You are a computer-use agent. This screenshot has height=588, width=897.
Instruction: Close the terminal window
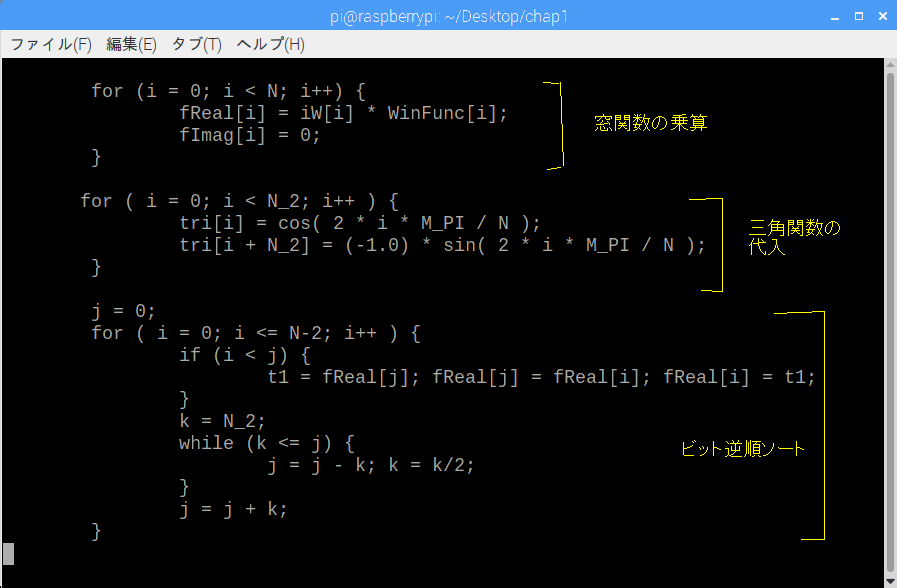tap(883, 17)
